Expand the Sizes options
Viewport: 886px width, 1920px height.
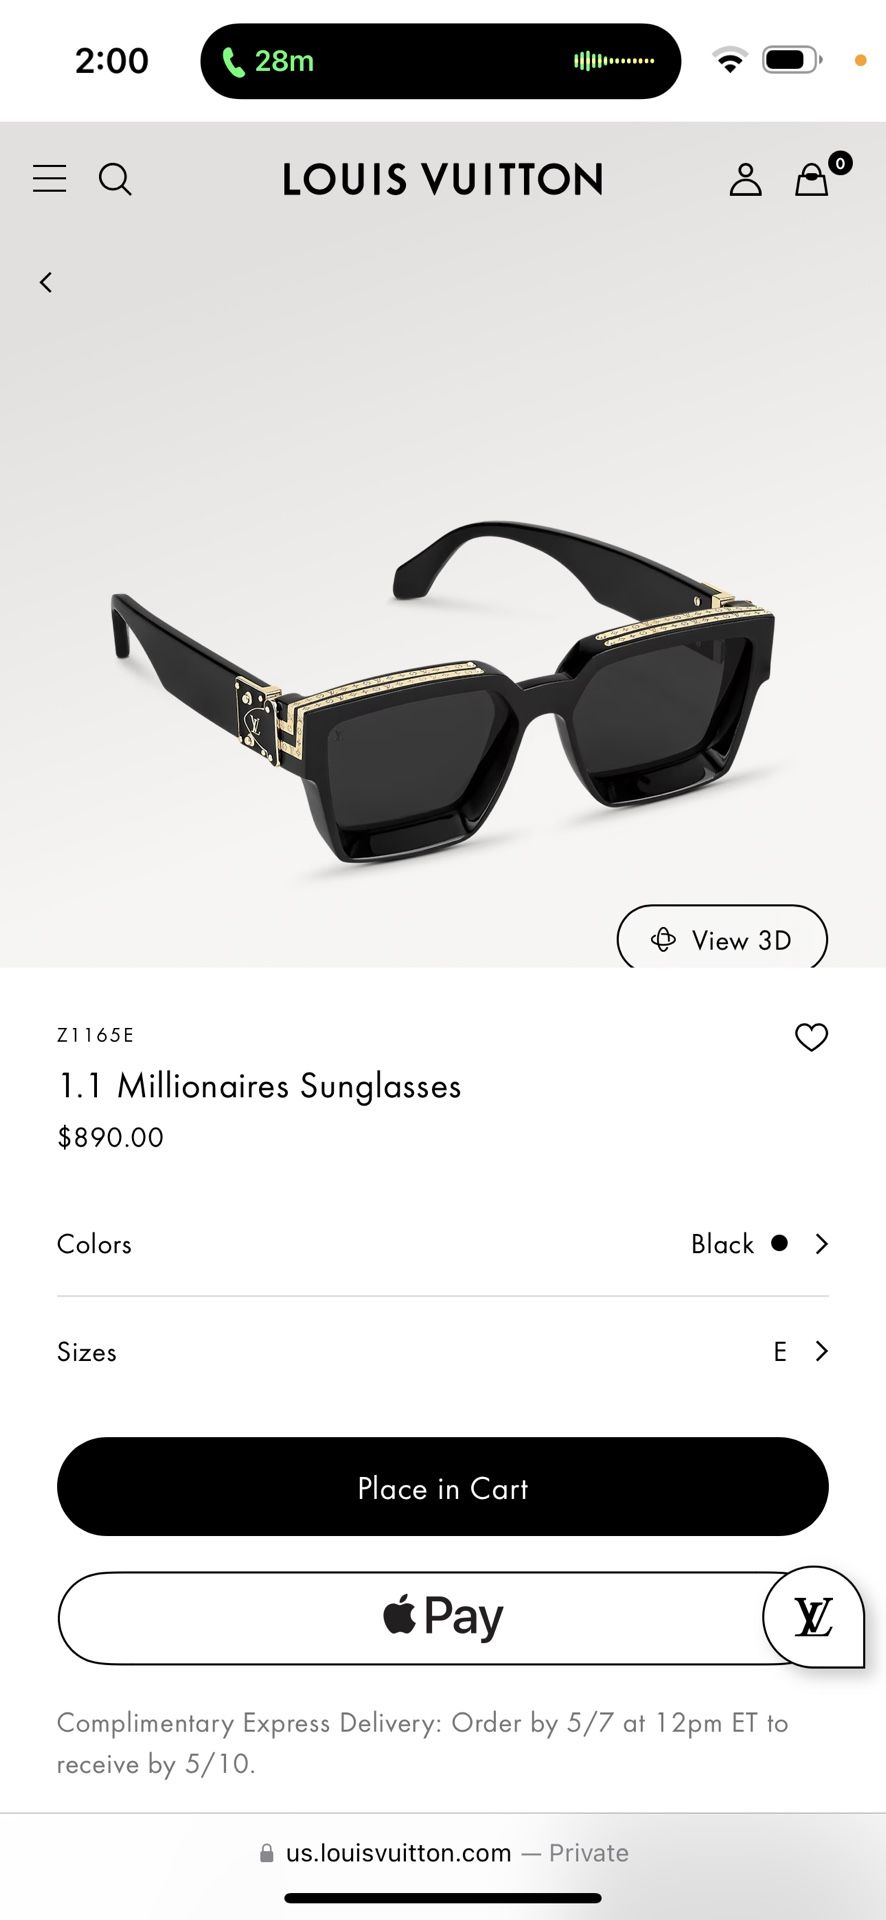pyautogui.click(x=442, y=1351)
